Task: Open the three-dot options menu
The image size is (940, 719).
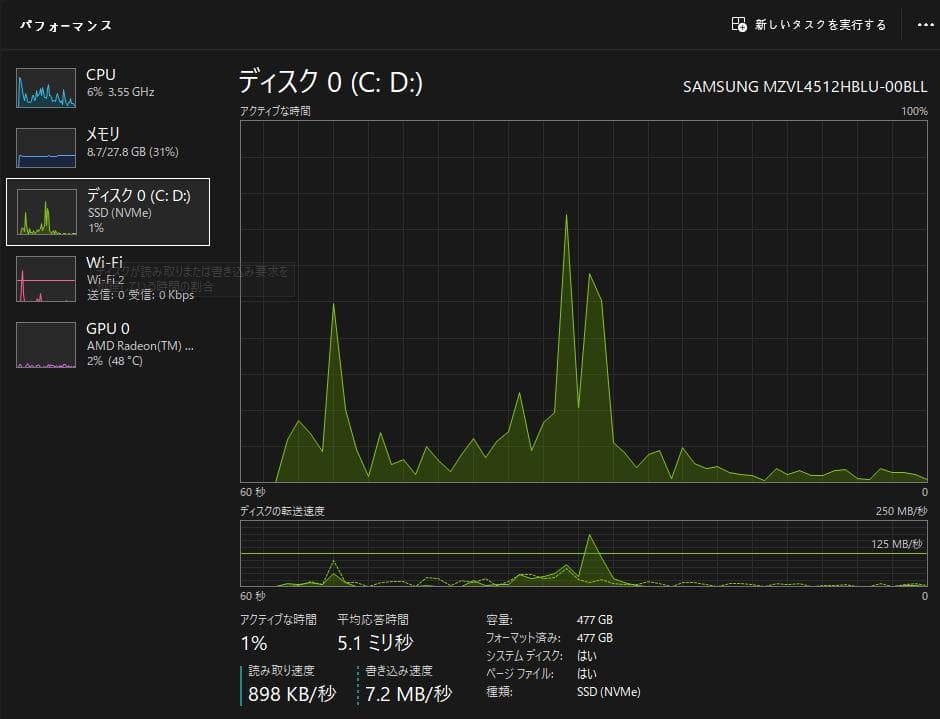Action: [x=925, y=26]
